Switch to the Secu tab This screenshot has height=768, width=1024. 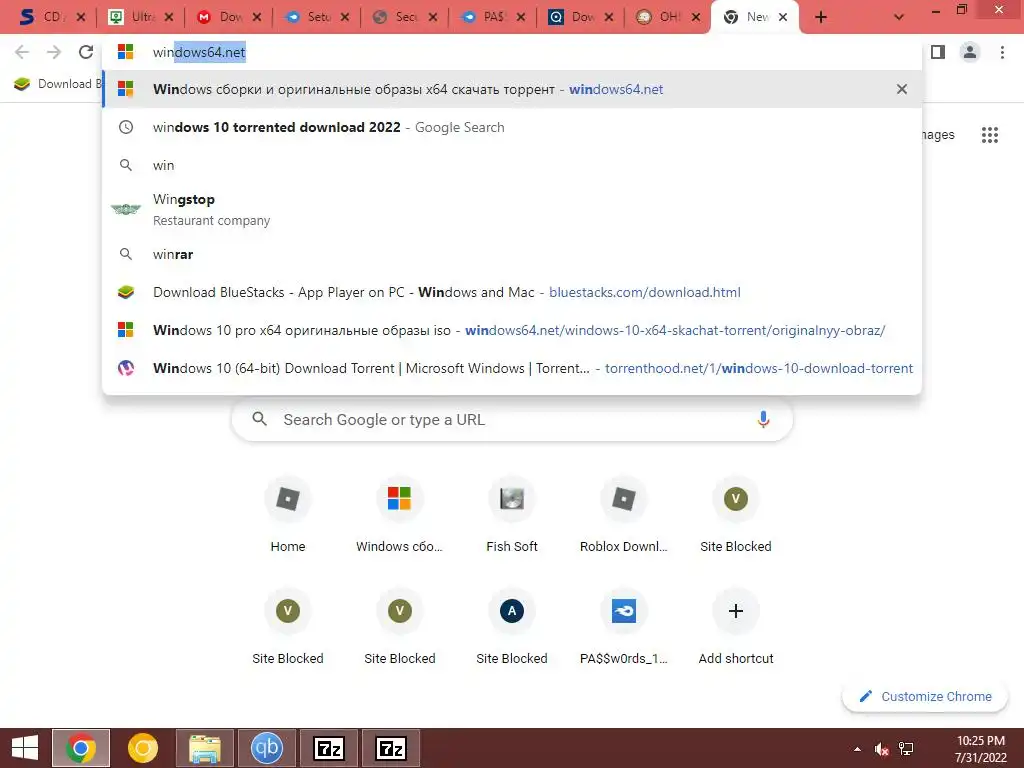click(x=398, y=17)
